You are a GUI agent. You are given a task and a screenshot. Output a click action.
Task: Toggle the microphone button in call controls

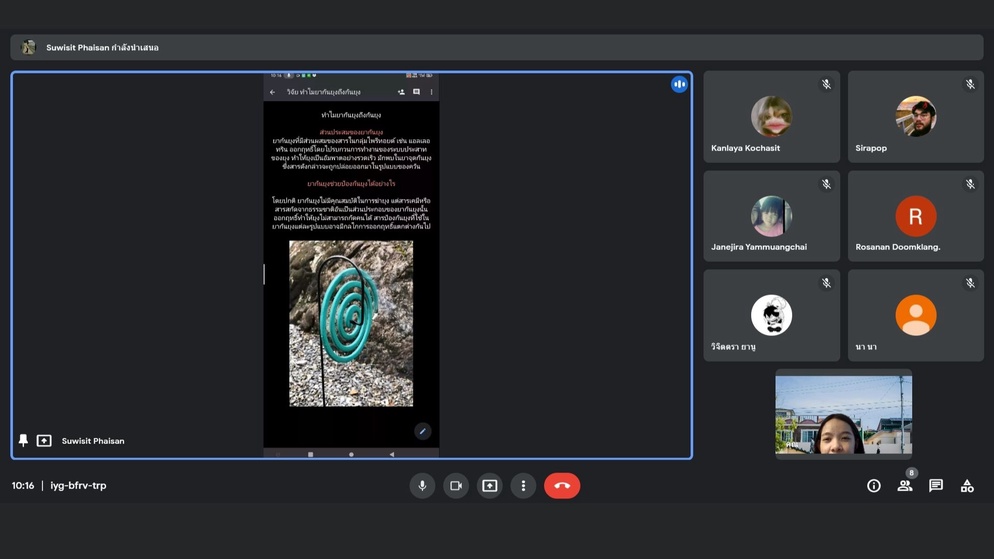pos(422,486)
